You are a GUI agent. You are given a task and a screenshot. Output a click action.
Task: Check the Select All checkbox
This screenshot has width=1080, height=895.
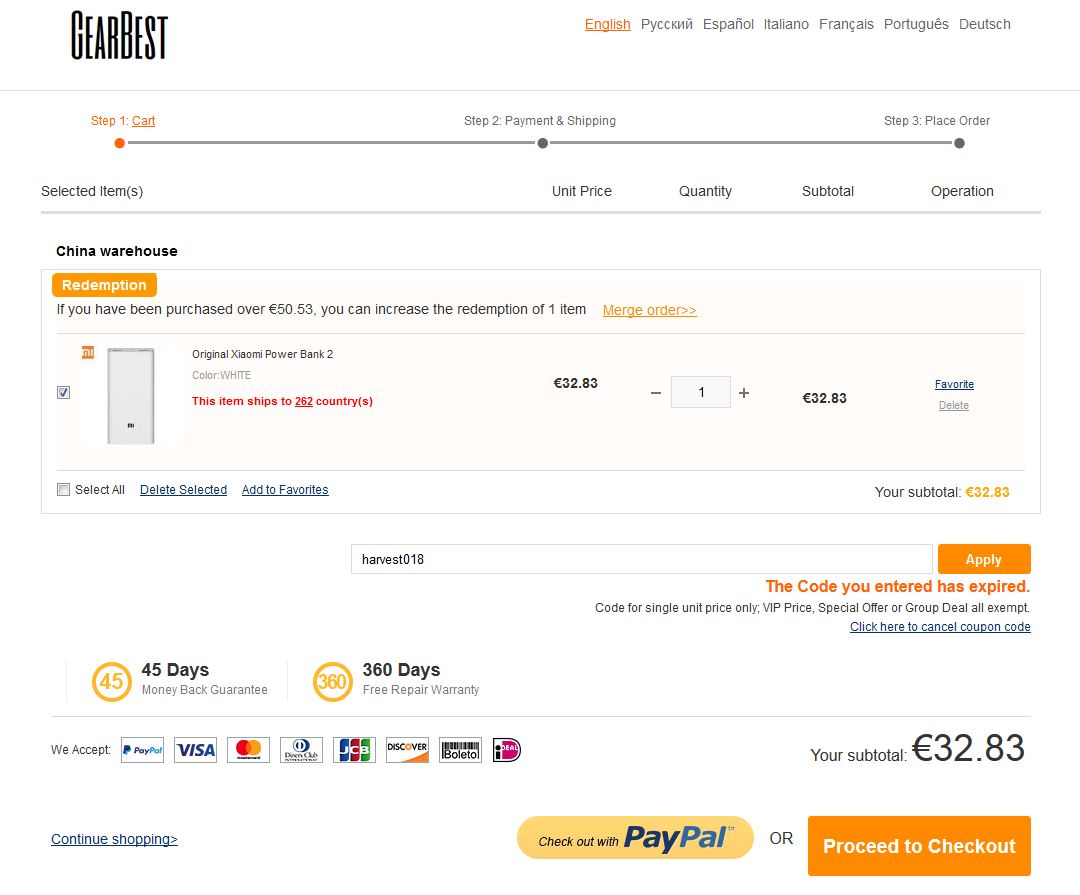click(x=63, y=489)
